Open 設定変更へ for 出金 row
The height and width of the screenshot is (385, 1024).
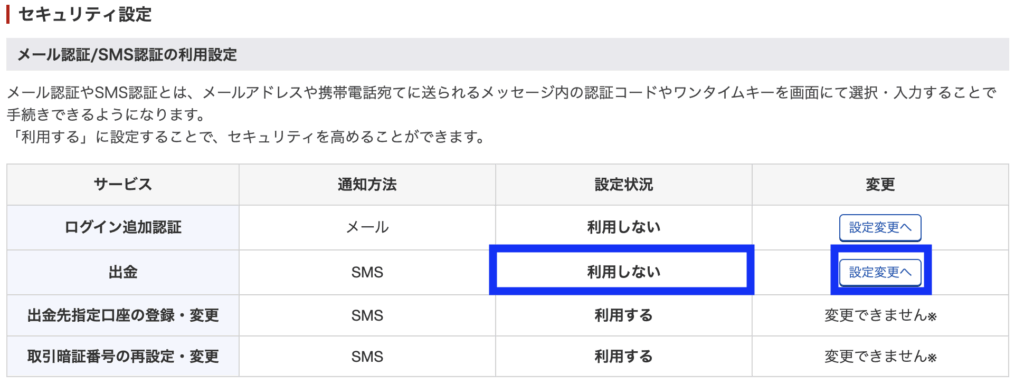point(880,272)
